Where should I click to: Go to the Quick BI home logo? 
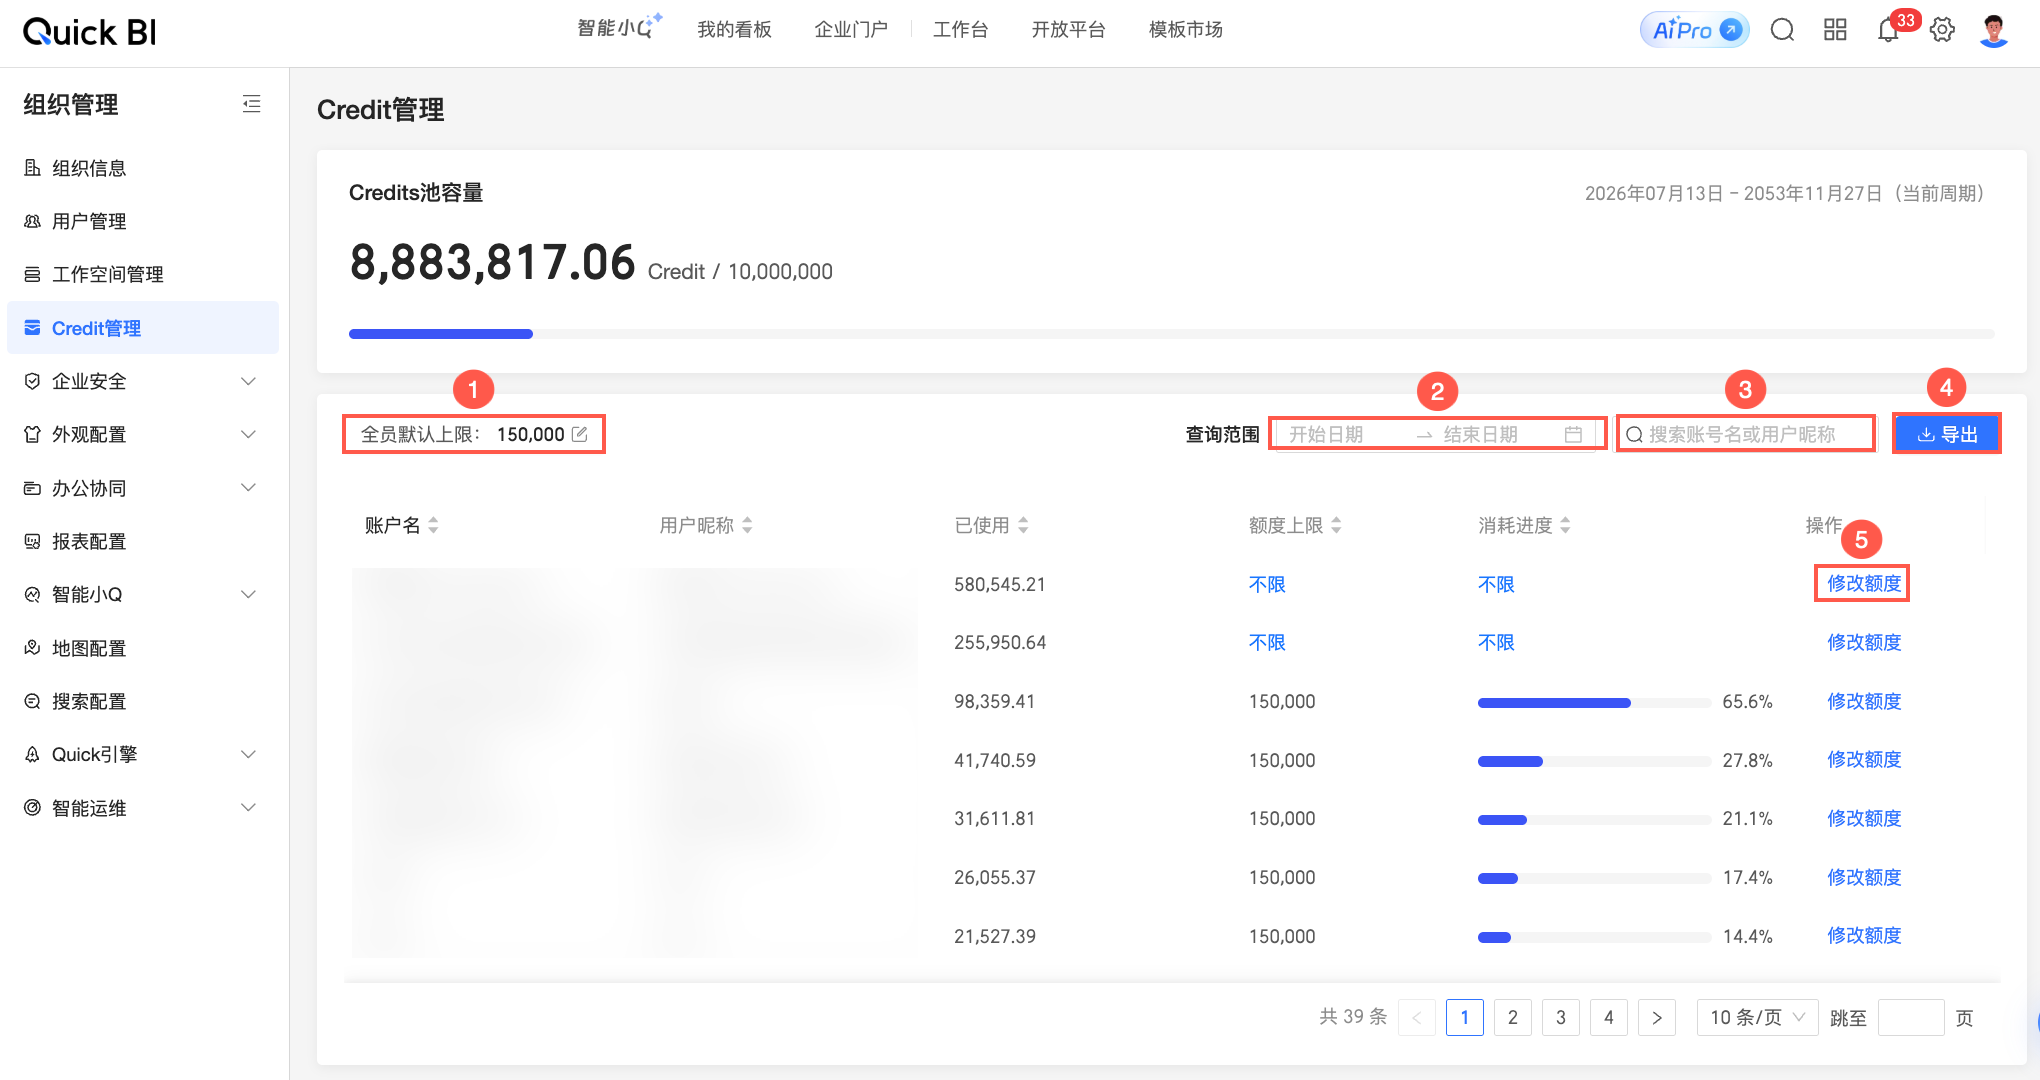[x=90, y=32]
